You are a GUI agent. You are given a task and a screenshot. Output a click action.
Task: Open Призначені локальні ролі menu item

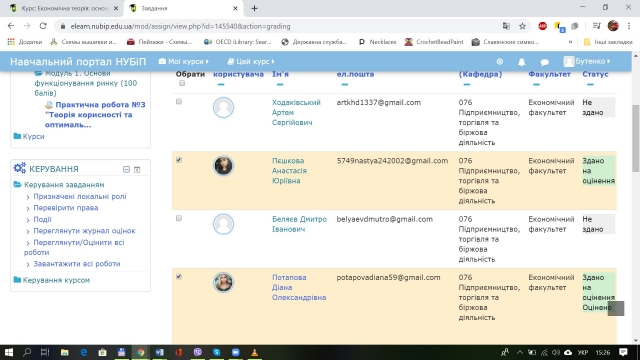pyautogui.click(x=80, y=197)
